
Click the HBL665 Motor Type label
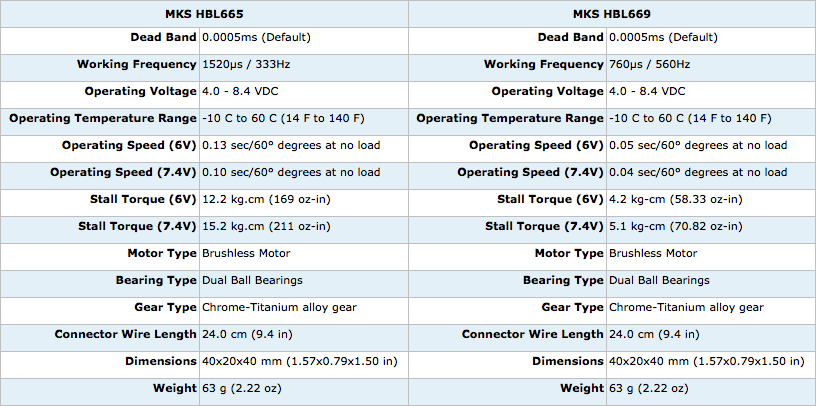(x=162, y=253)
